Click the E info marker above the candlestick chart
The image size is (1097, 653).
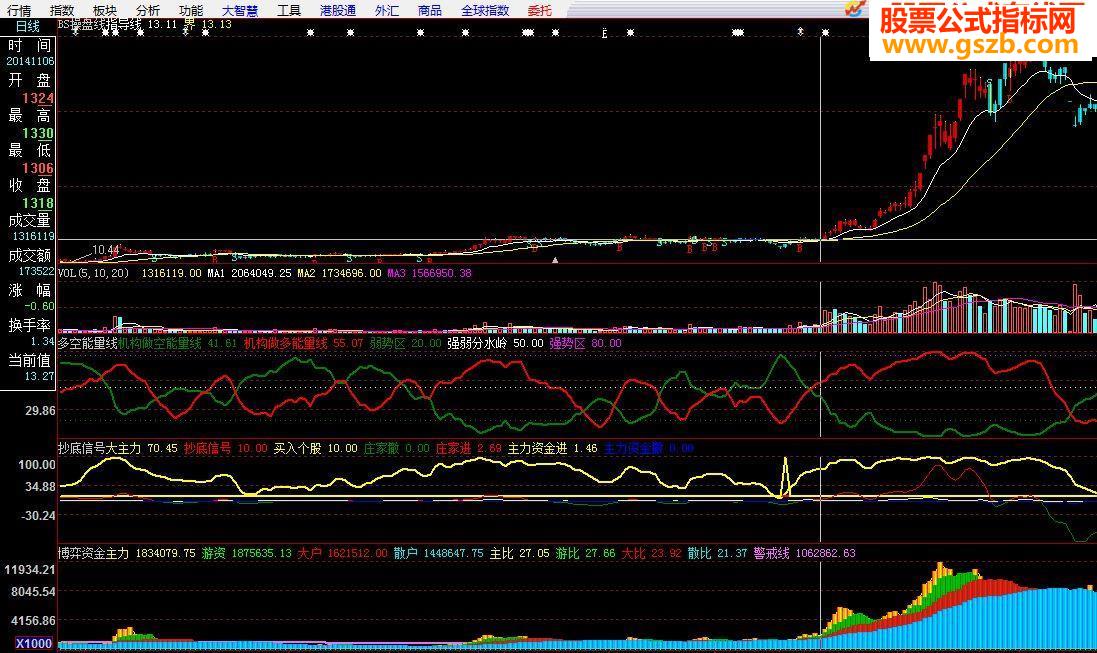(604, 33)
